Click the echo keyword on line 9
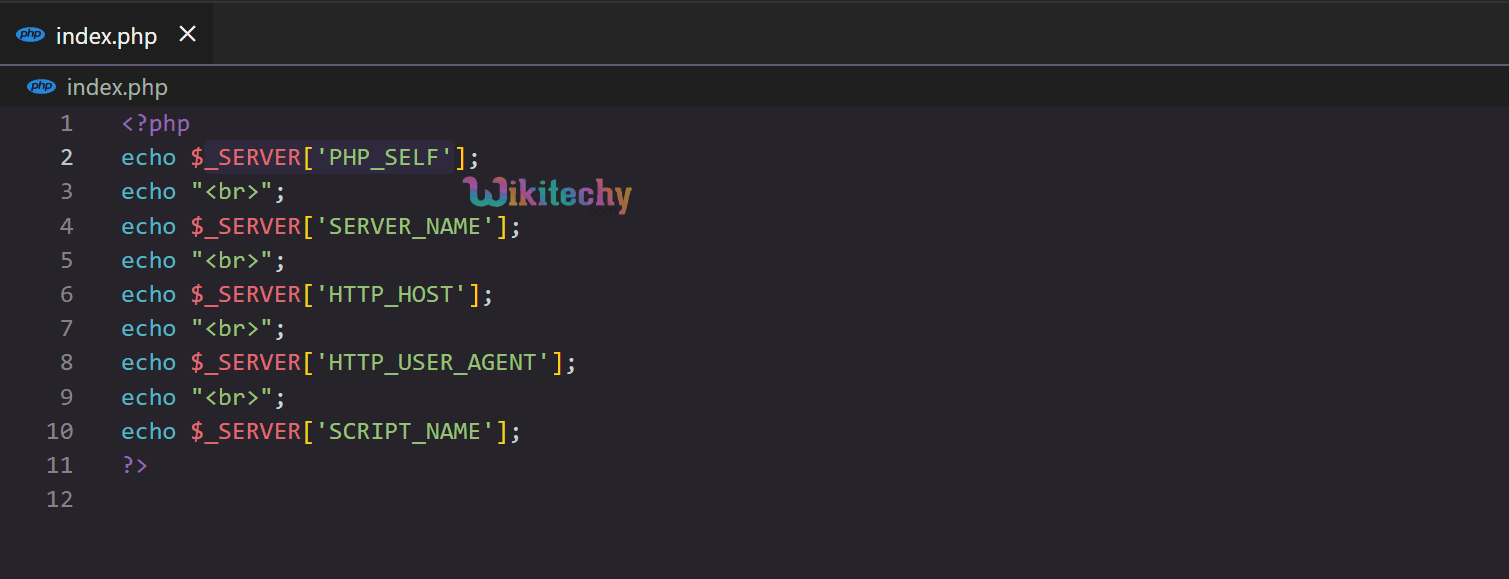The width and height of the screenshot is (1509, 579). 148,397
